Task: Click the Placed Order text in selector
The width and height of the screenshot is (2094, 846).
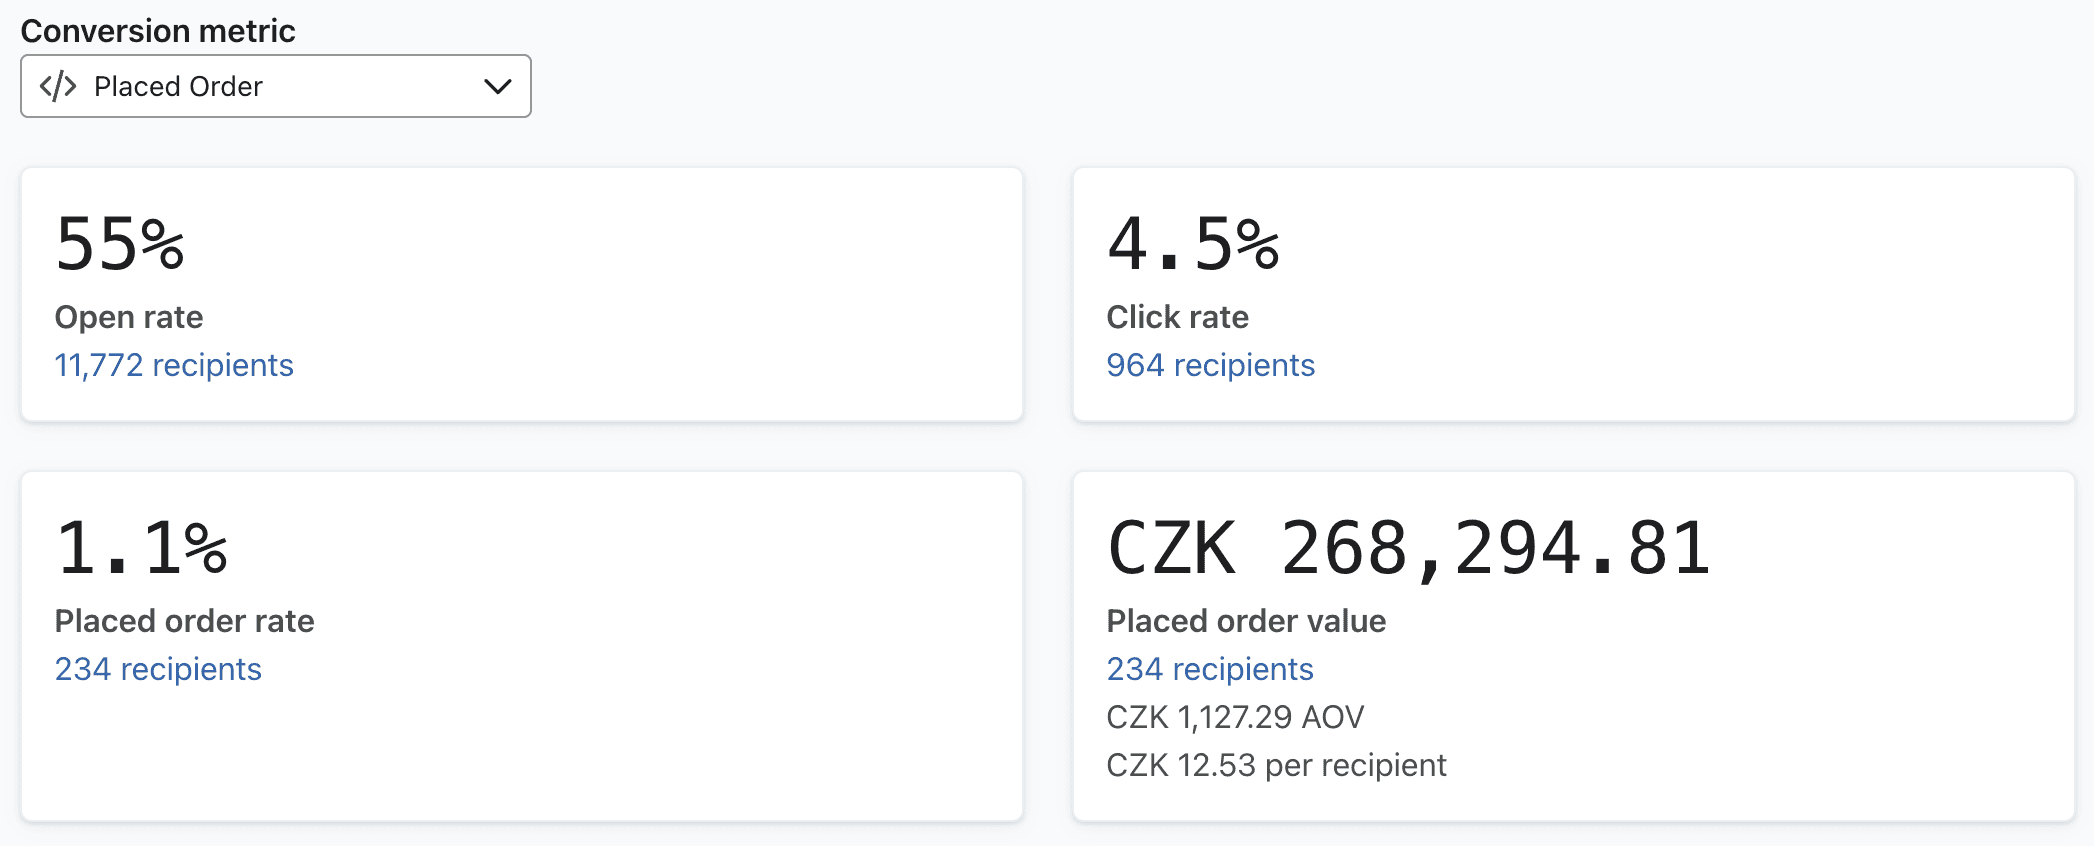Action: click(178, 86)
